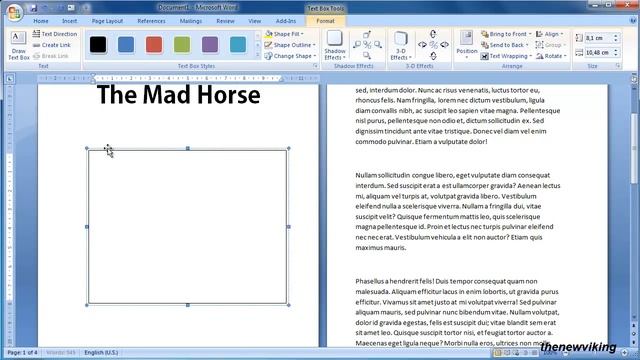Open Microsoft Office Word Help icon

pyautogui.click(x=633, y=20)
